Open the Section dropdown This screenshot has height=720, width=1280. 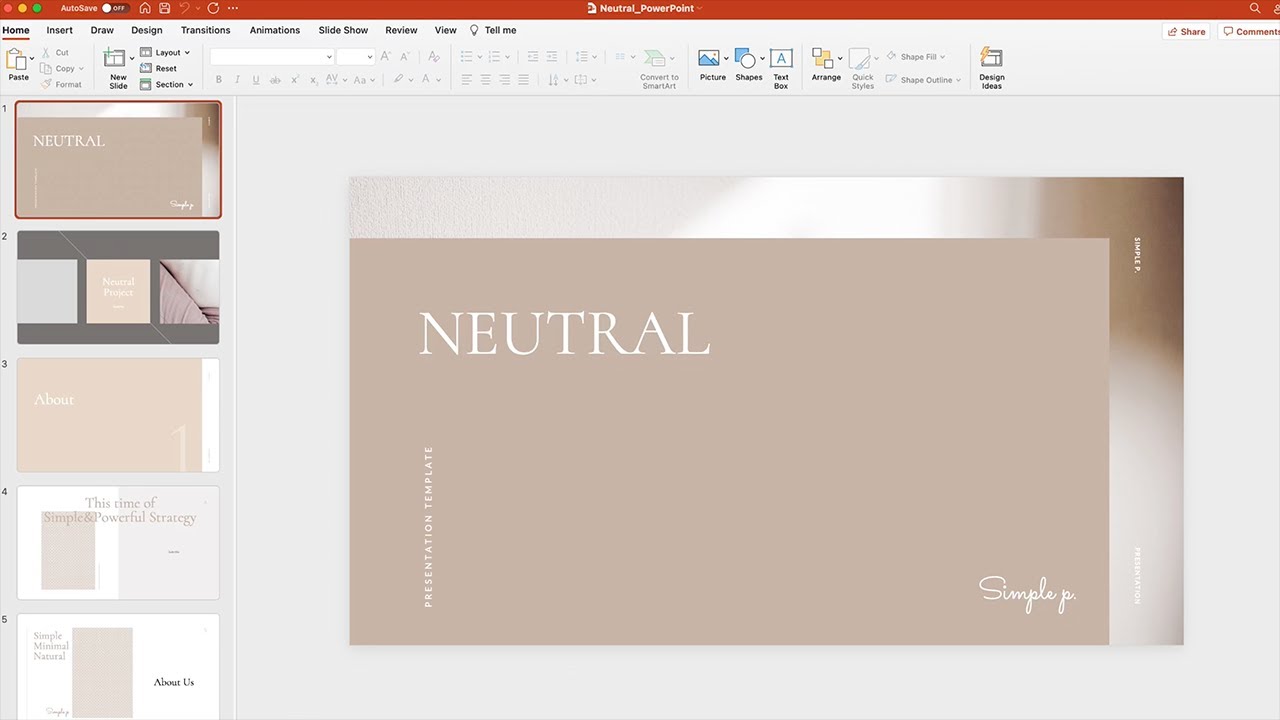point(167,84)
